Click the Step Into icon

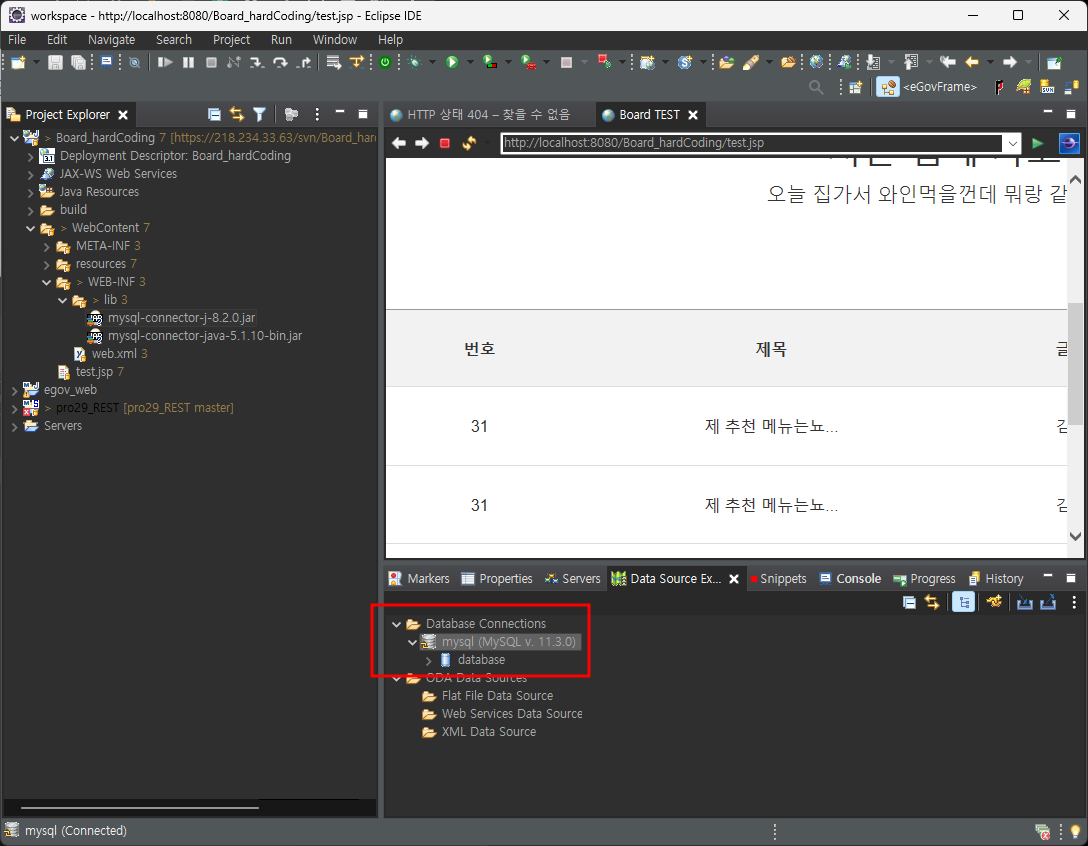tap(257, 62)
